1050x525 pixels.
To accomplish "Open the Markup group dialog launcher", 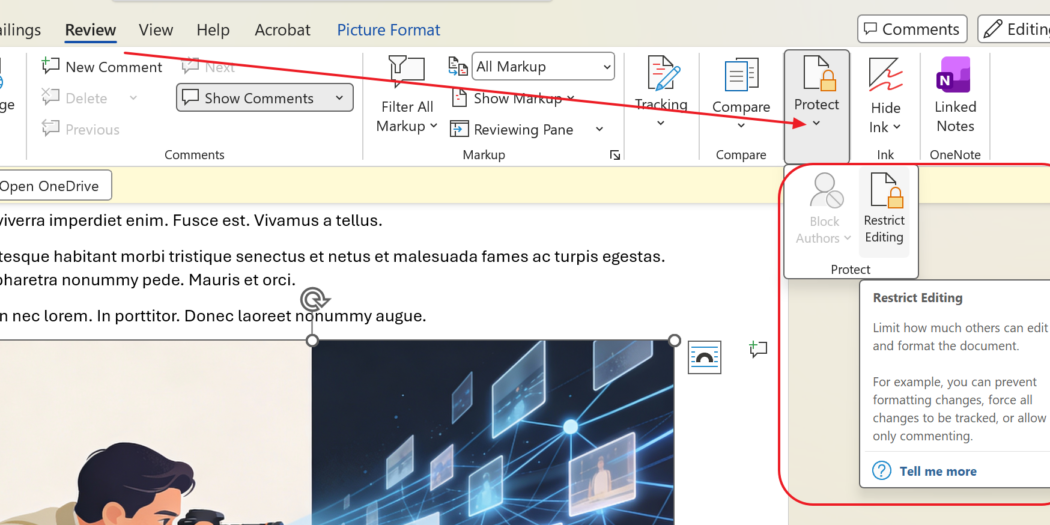I will [615, 155].
